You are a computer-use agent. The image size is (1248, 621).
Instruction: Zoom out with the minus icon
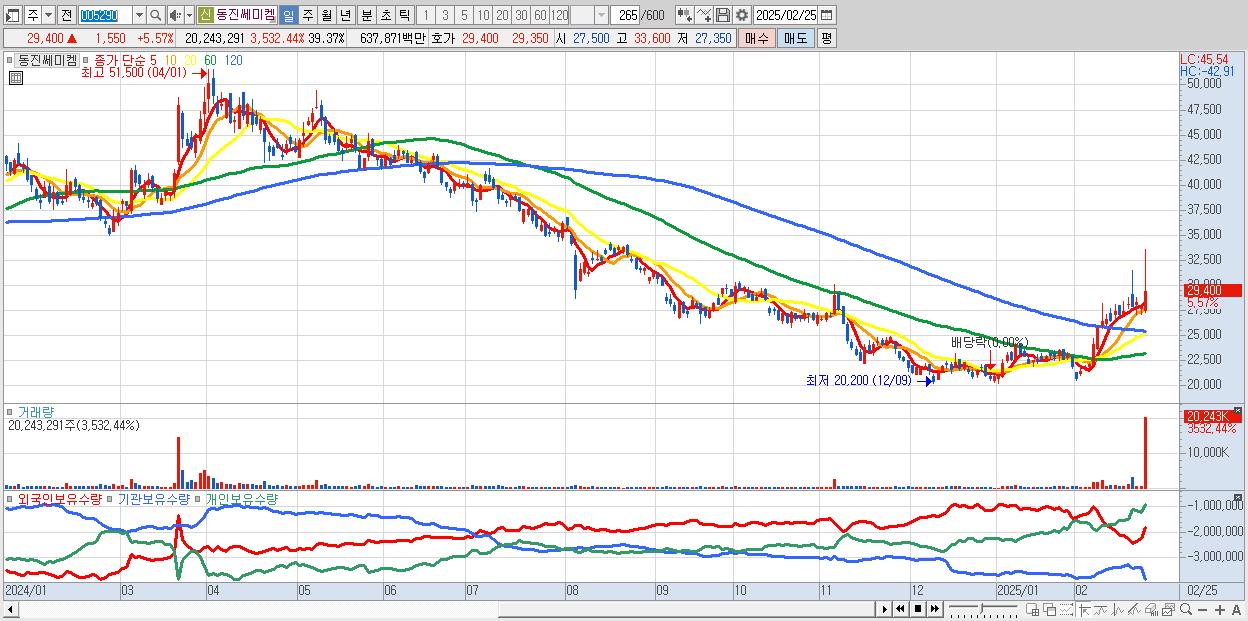click(x=1203, y=610)
